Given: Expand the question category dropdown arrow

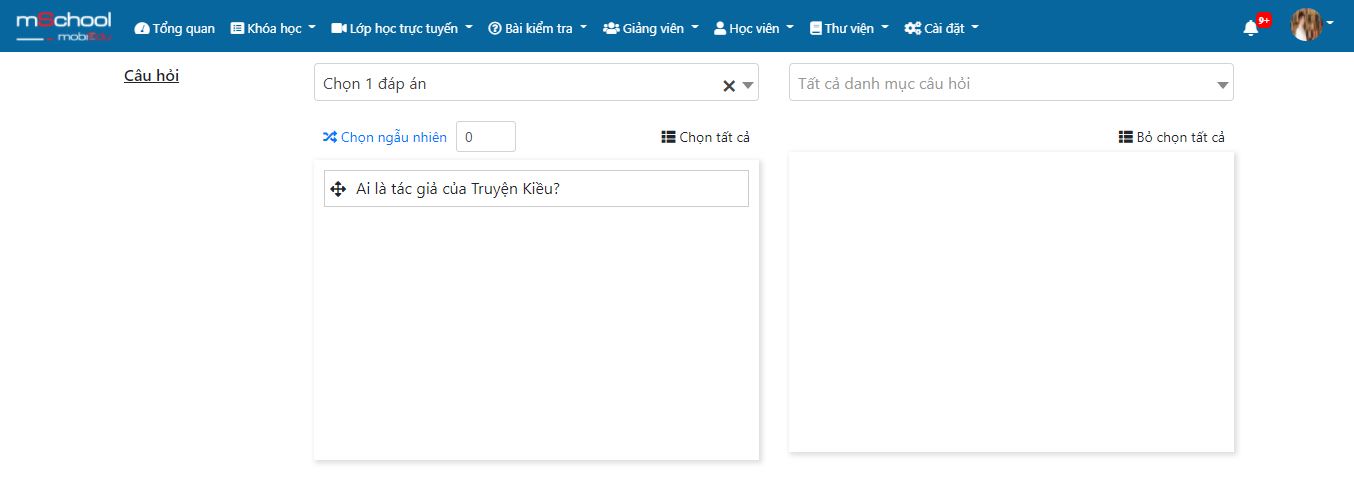Looking at the screenshot, I should [x=1222, y=86].
